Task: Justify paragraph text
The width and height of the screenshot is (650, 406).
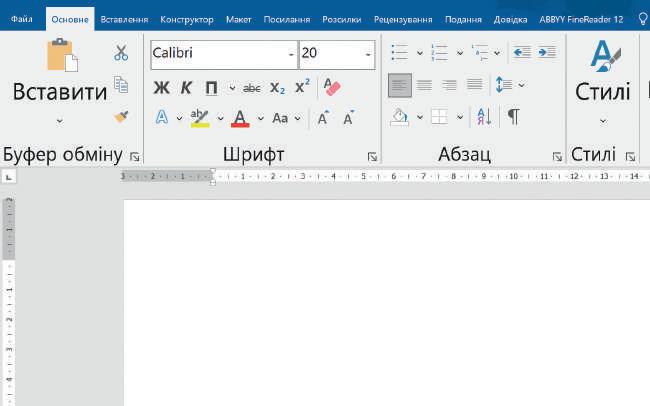Action: pos(475,84)
